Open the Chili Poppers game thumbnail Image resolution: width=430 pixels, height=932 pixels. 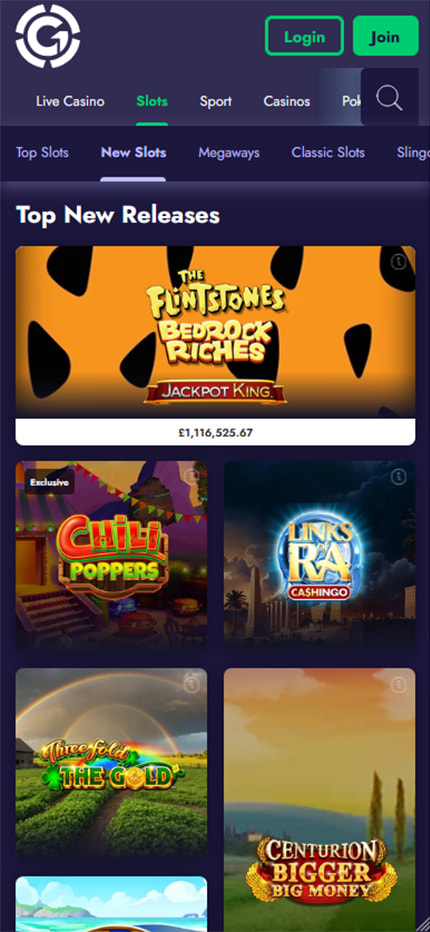click(x=111, y=556)
